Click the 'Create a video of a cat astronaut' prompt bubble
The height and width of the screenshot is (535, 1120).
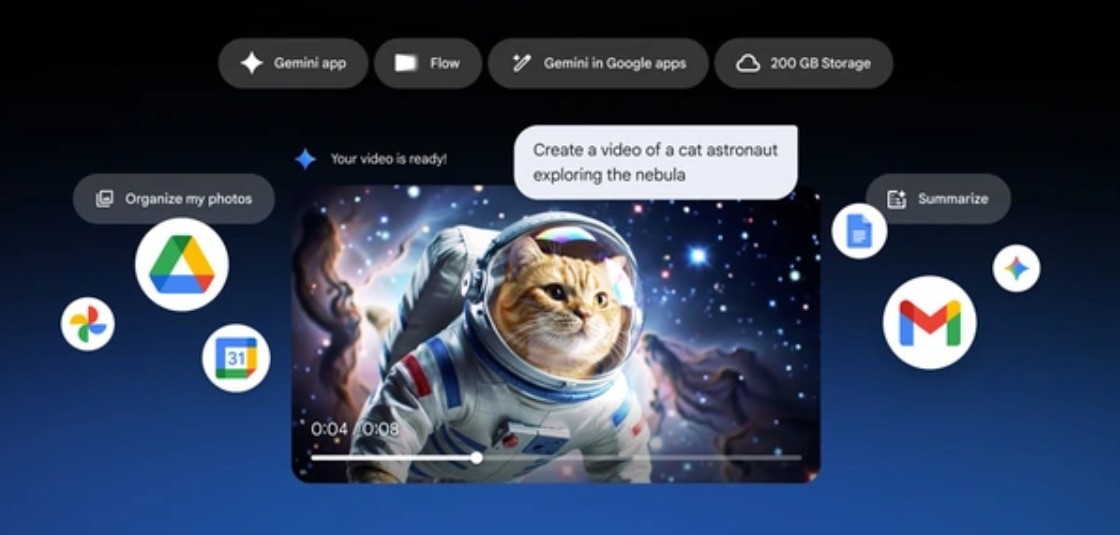click(x=655, y=162)
